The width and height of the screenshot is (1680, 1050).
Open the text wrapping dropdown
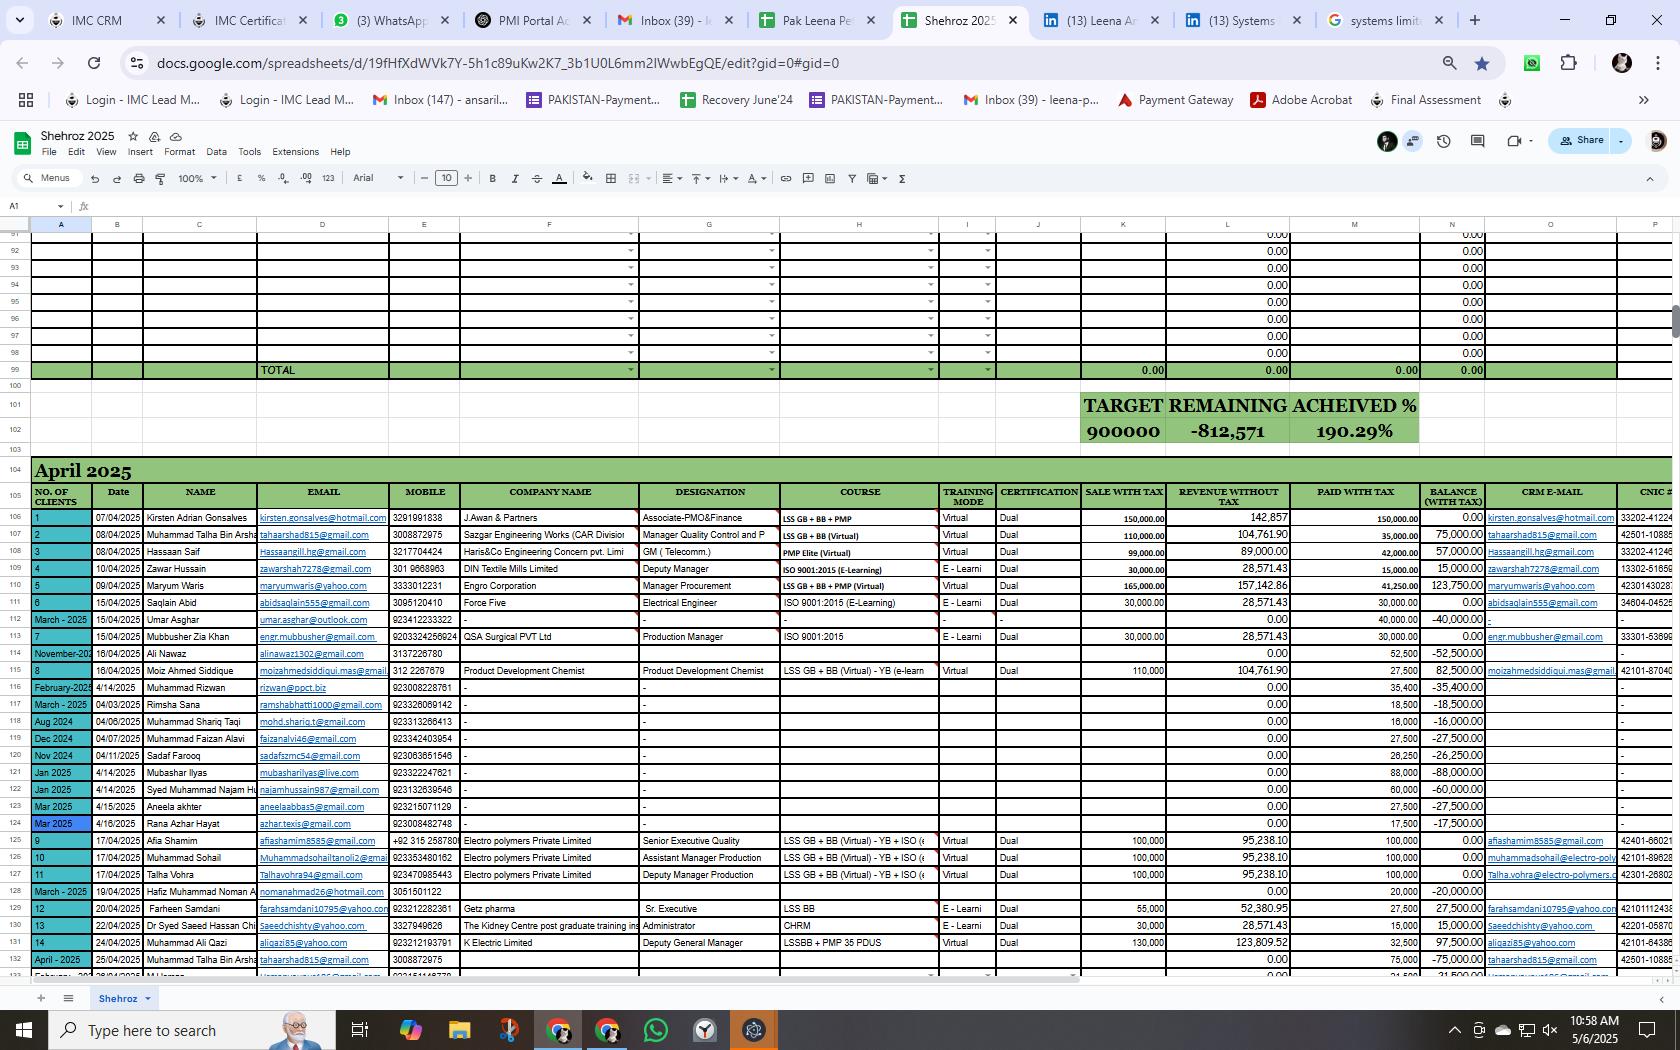729,179
